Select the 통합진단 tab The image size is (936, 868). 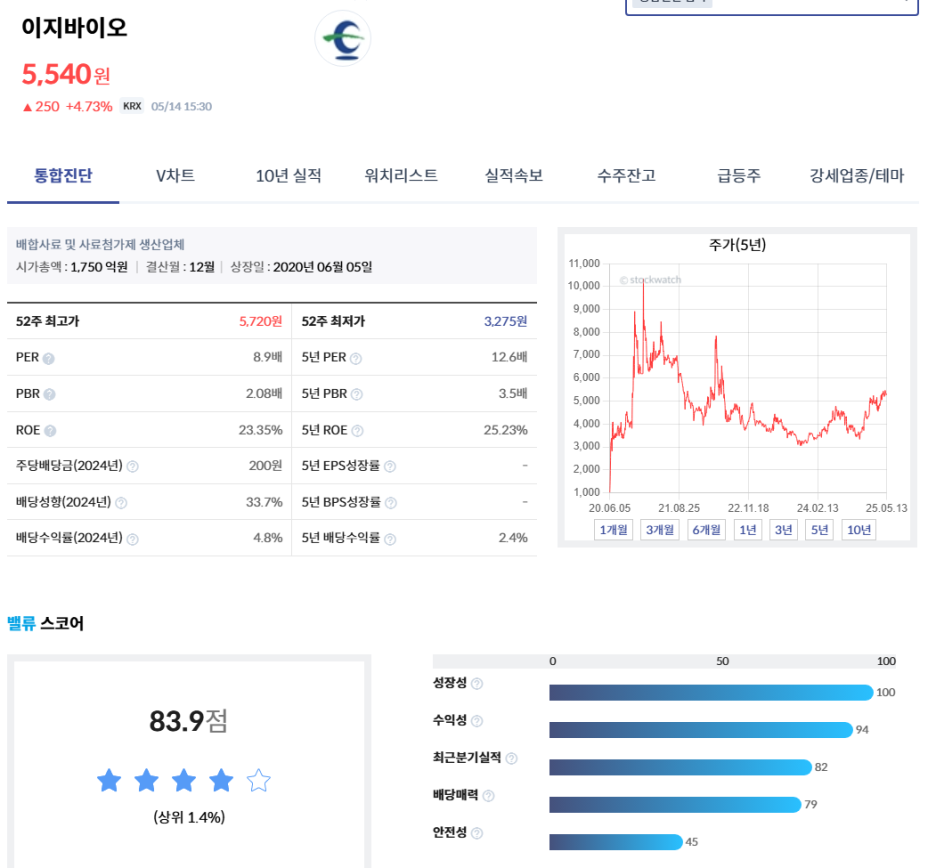(x=63, y=176)
